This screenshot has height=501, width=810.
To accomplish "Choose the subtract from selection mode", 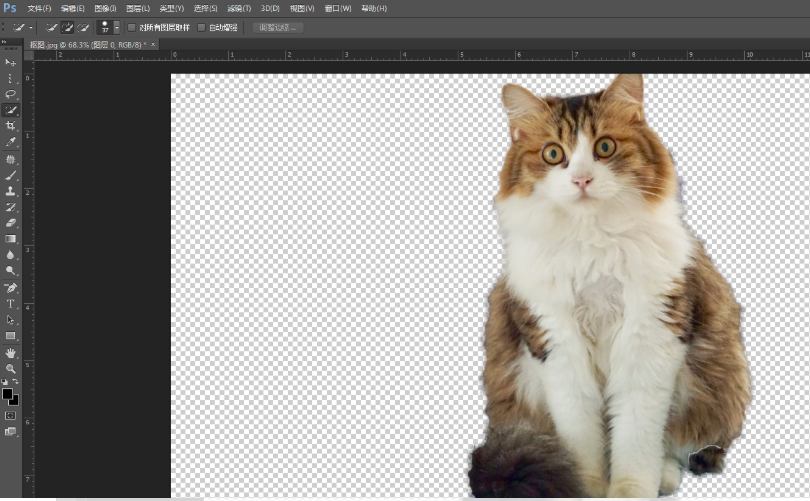I will tap(84, 27).
